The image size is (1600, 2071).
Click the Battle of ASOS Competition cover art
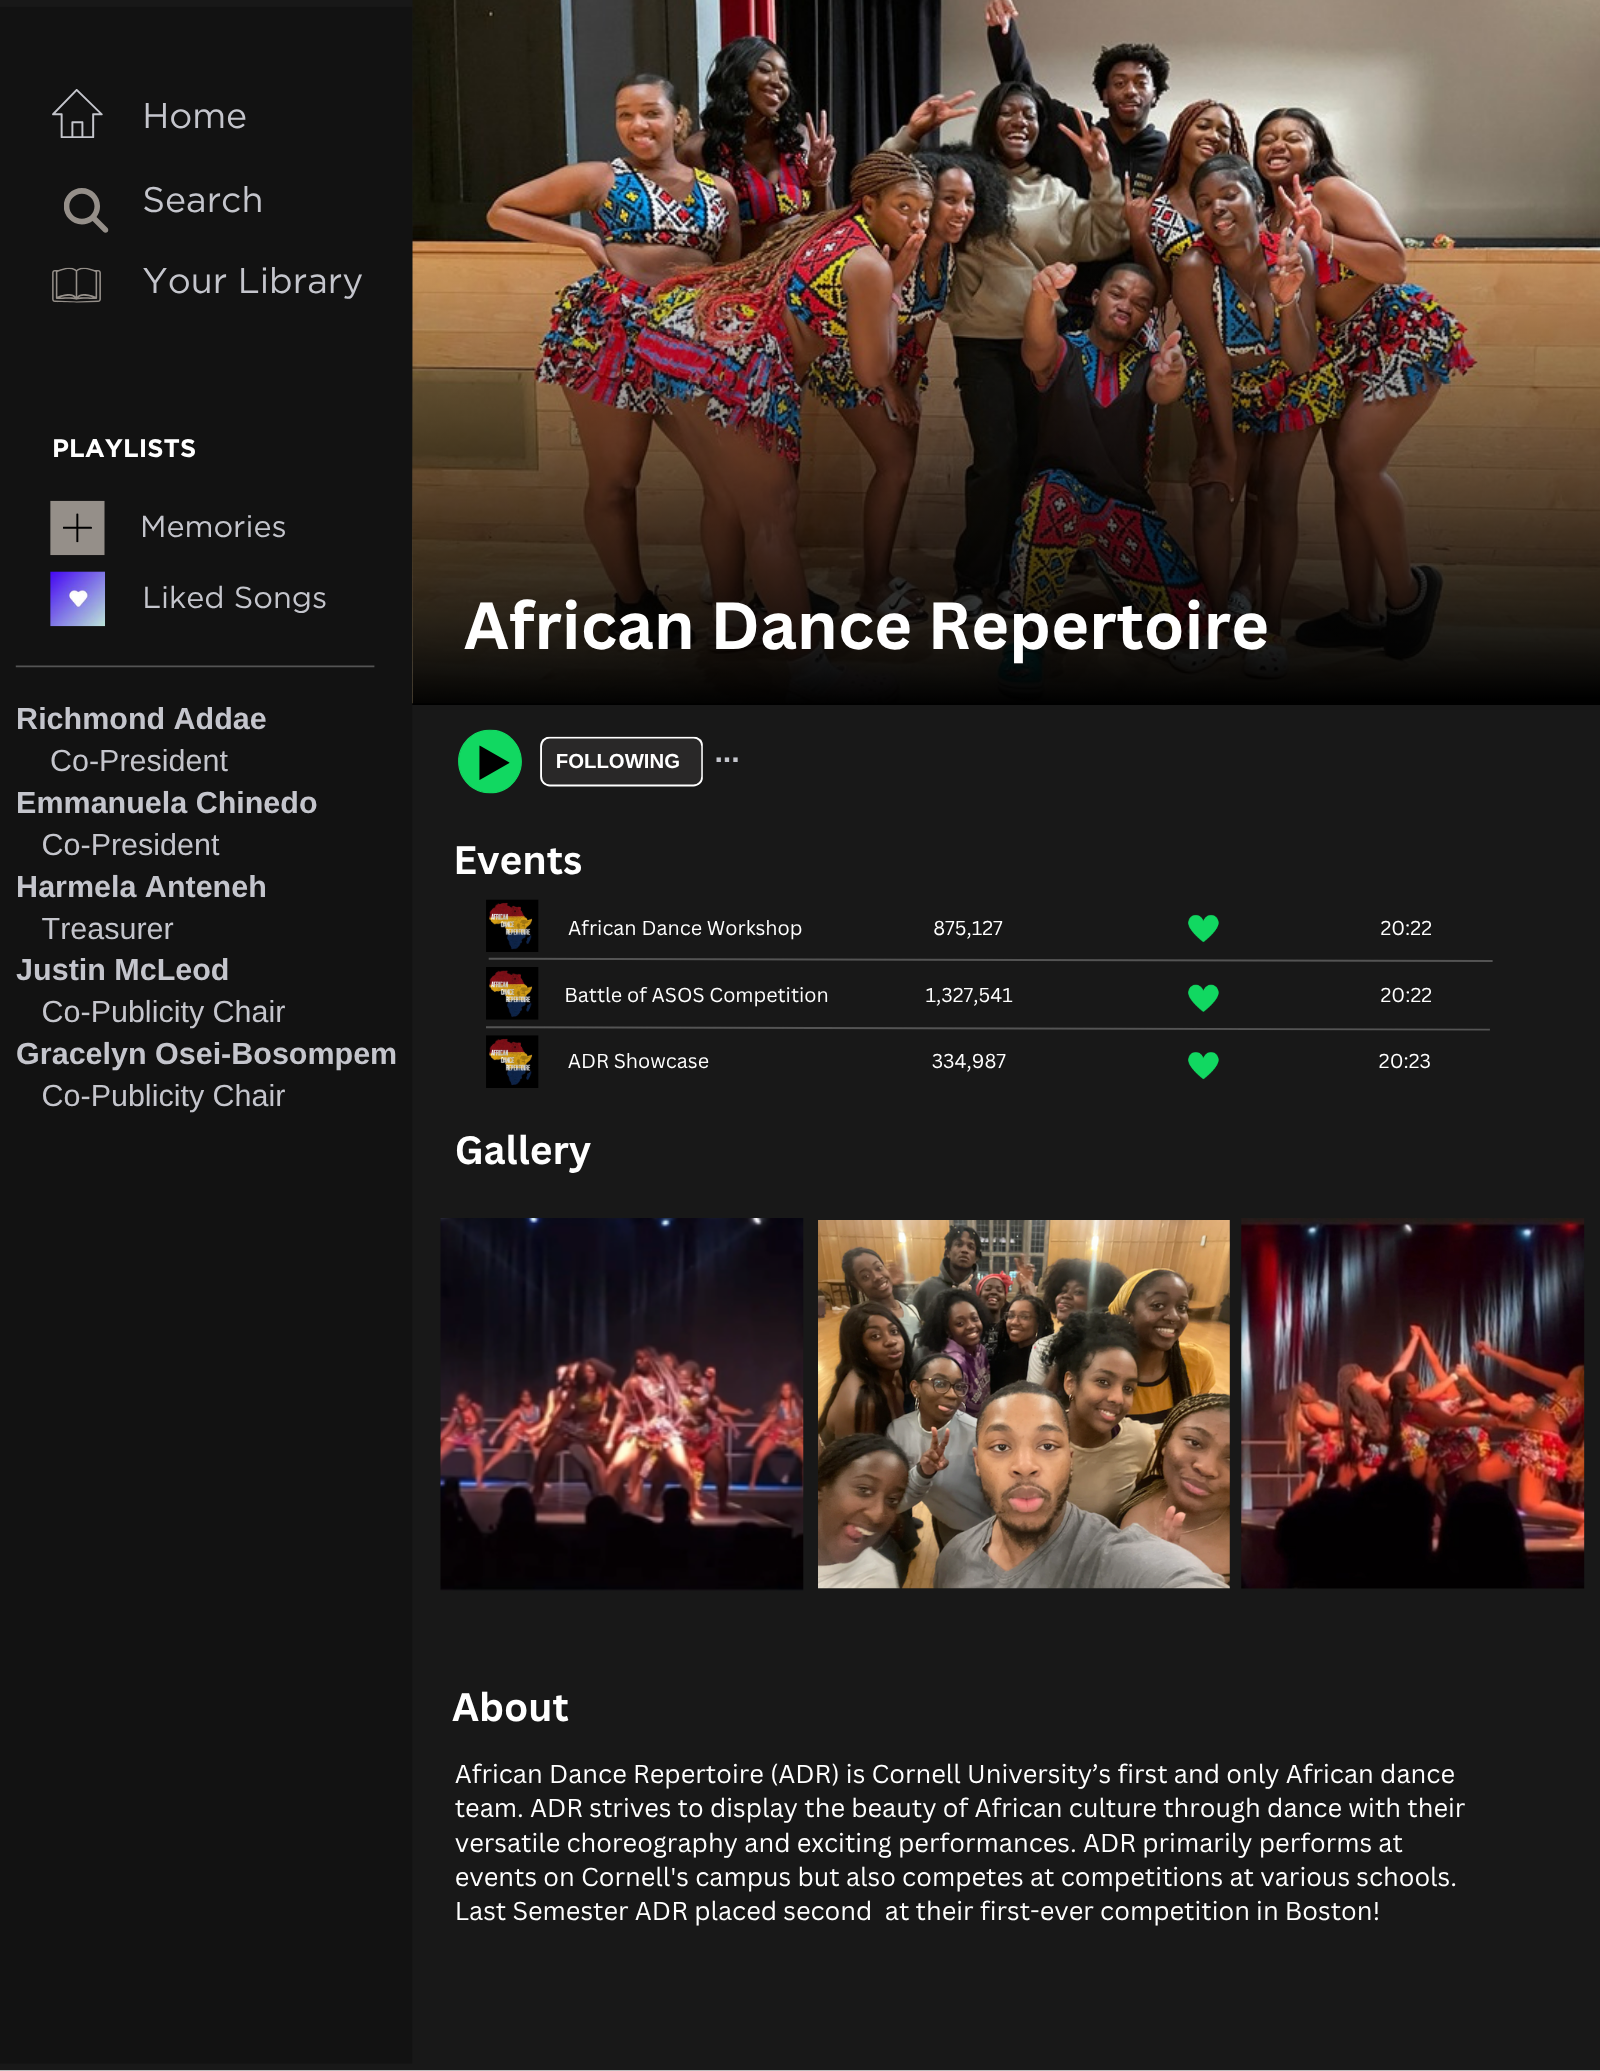(x=512, y=993)
